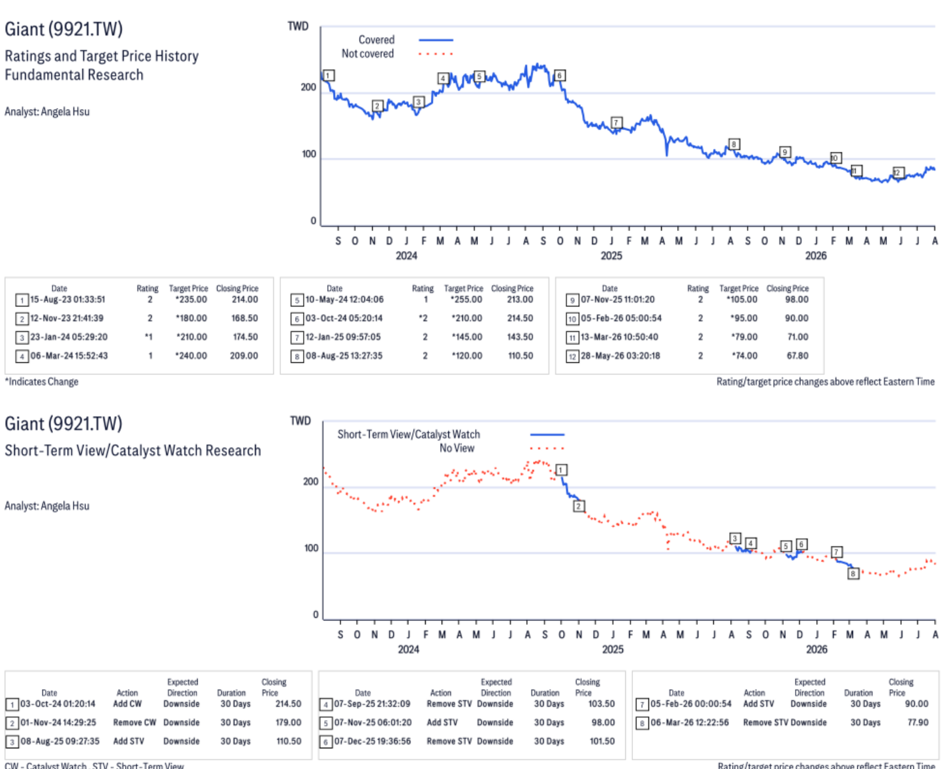Viewport: 942px width, 769px height.
Task: Select marker 3 on the Short-Term View chart
Action: coord(735,538)
